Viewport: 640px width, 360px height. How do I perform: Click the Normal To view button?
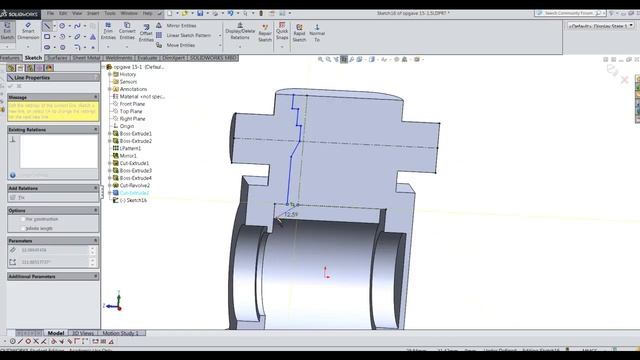tap(317, 33)
